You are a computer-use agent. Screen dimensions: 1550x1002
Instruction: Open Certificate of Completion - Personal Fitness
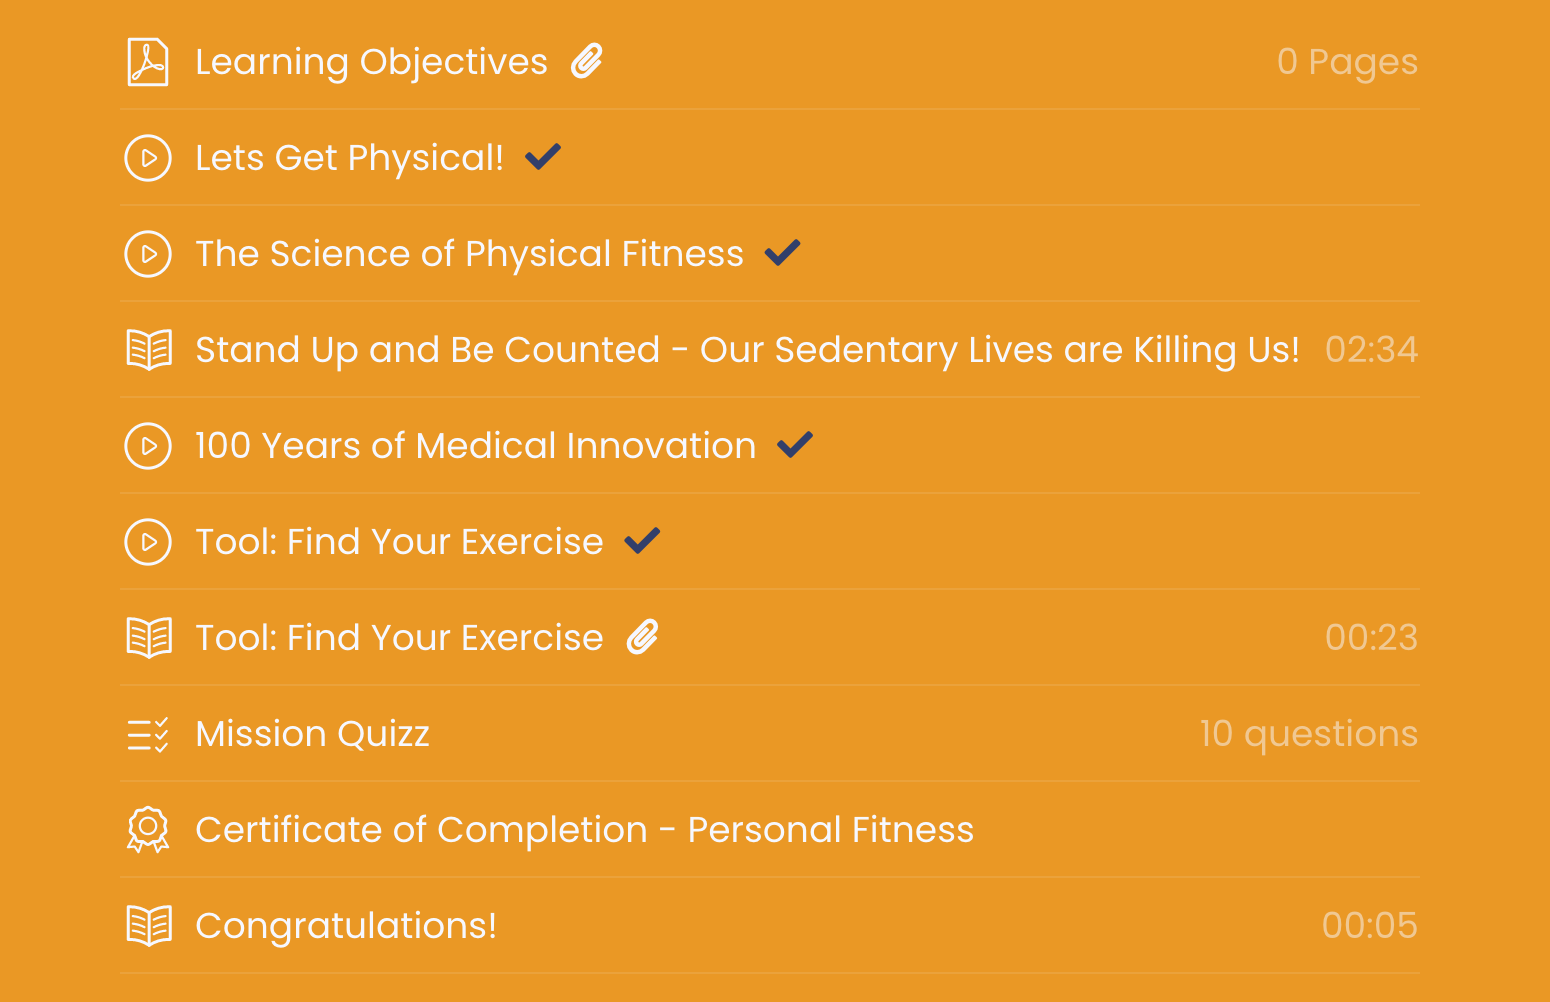[584, 830]
